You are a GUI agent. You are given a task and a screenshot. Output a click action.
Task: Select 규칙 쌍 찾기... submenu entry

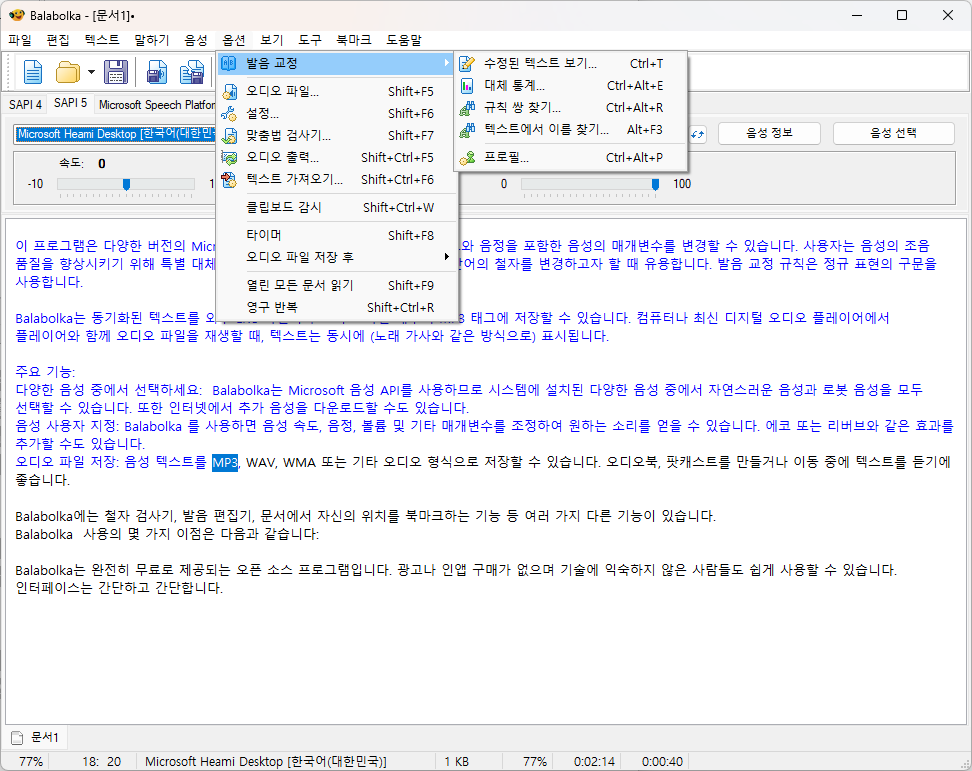tap(571, 108)
